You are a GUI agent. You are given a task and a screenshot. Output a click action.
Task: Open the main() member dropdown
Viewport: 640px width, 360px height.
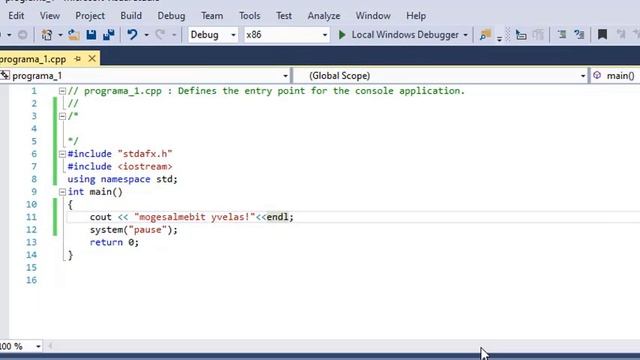pos(616,76)
